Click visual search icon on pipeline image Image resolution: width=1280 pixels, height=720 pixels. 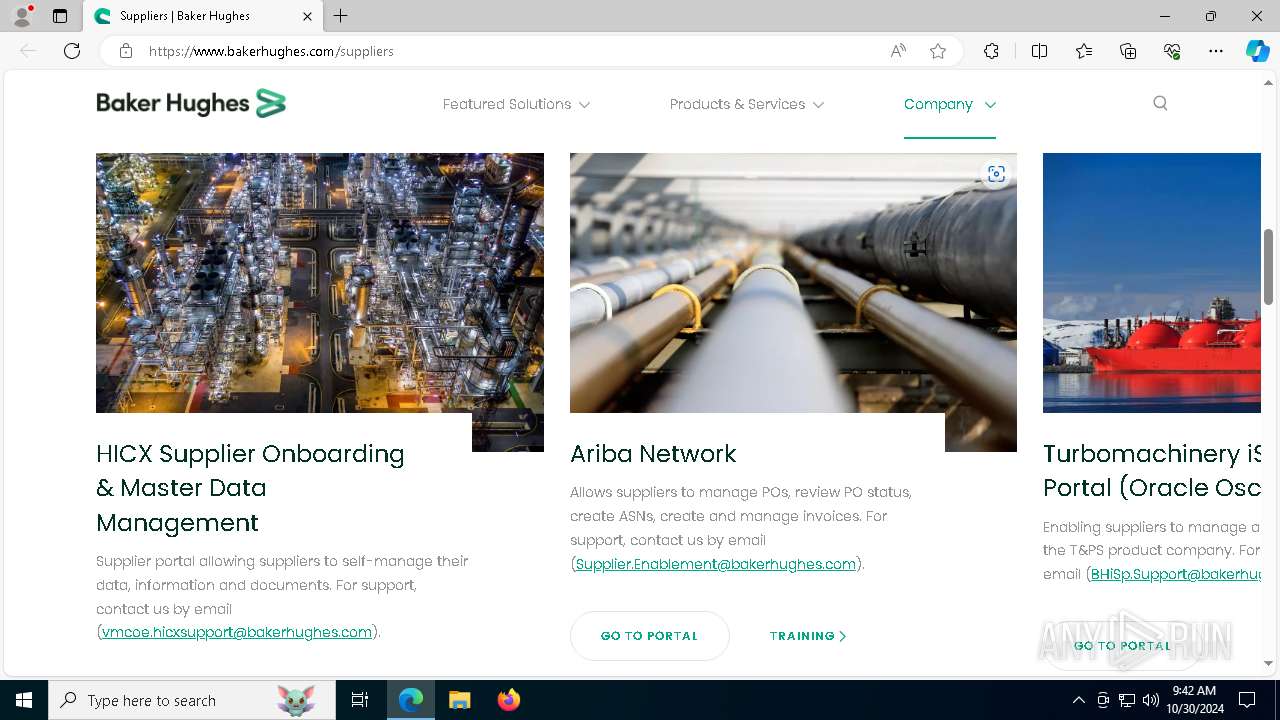996,174
